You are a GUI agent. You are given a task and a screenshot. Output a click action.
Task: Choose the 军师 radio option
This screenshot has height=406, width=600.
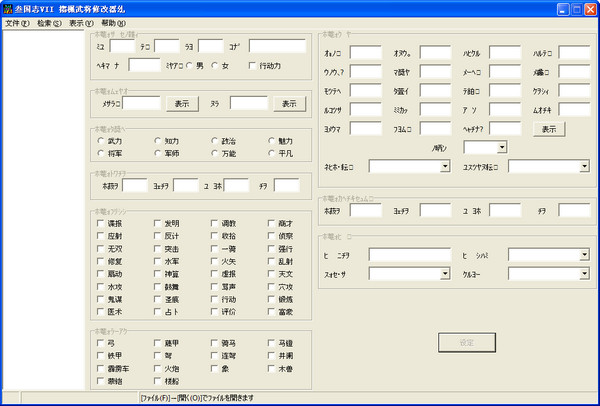point(157,154)
